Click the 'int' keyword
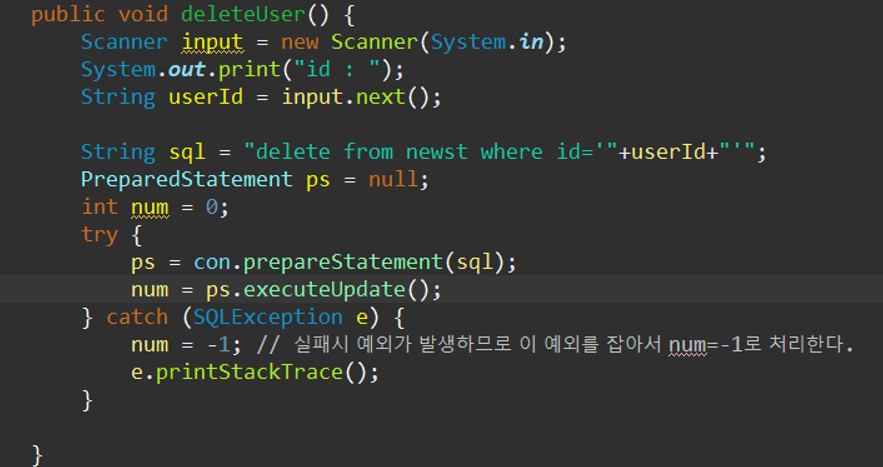This screenshot has width=883, height=467. 100,208
